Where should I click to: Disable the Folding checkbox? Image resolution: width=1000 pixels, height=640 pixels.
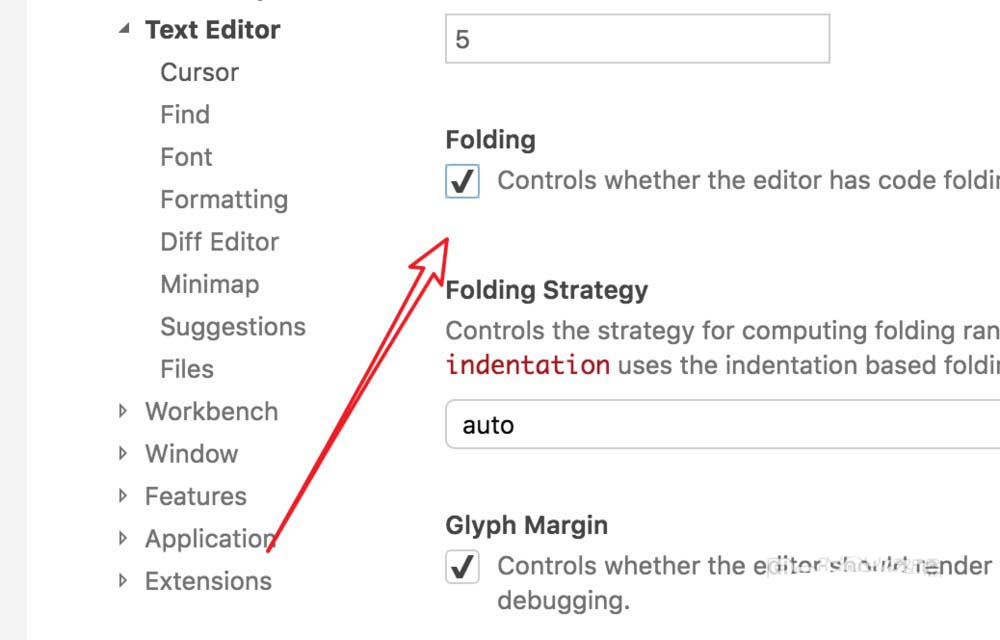[x=462, y=181]
